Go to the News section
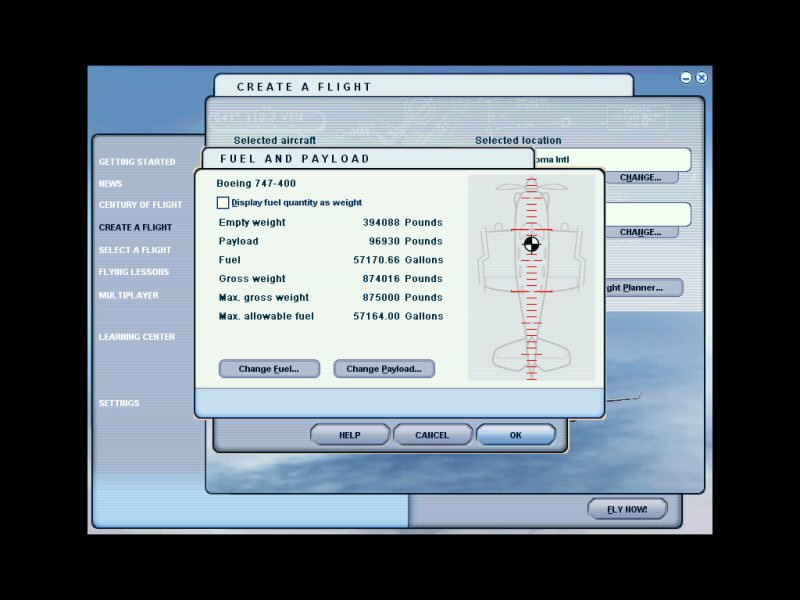The image size is (800, 600). pos(111,184)
